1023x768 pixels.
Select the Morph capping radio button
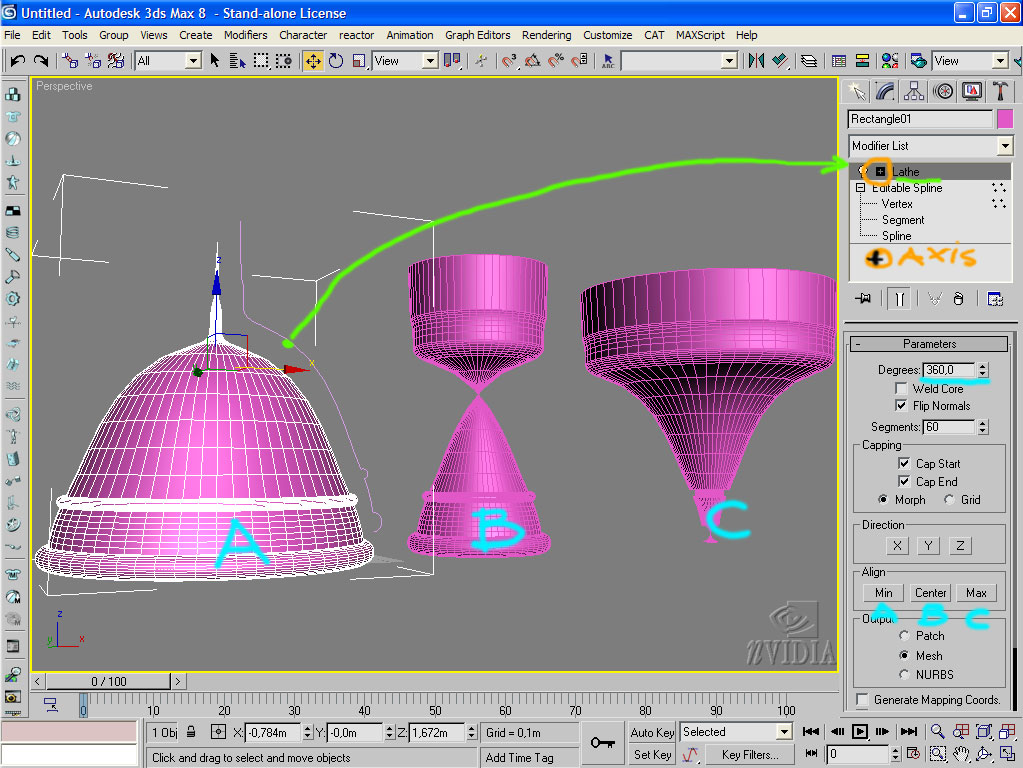click(883, 500)
